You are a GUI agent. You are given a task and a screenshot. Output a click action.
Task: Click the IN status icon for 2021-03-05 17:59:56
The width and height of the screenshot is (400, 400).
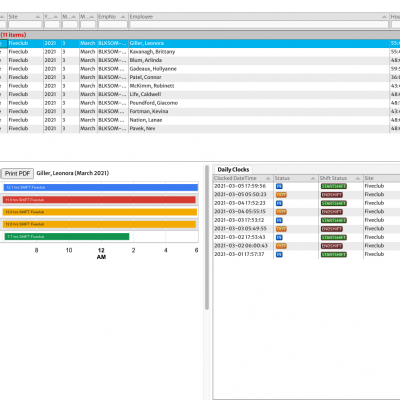tap(279, 186)
